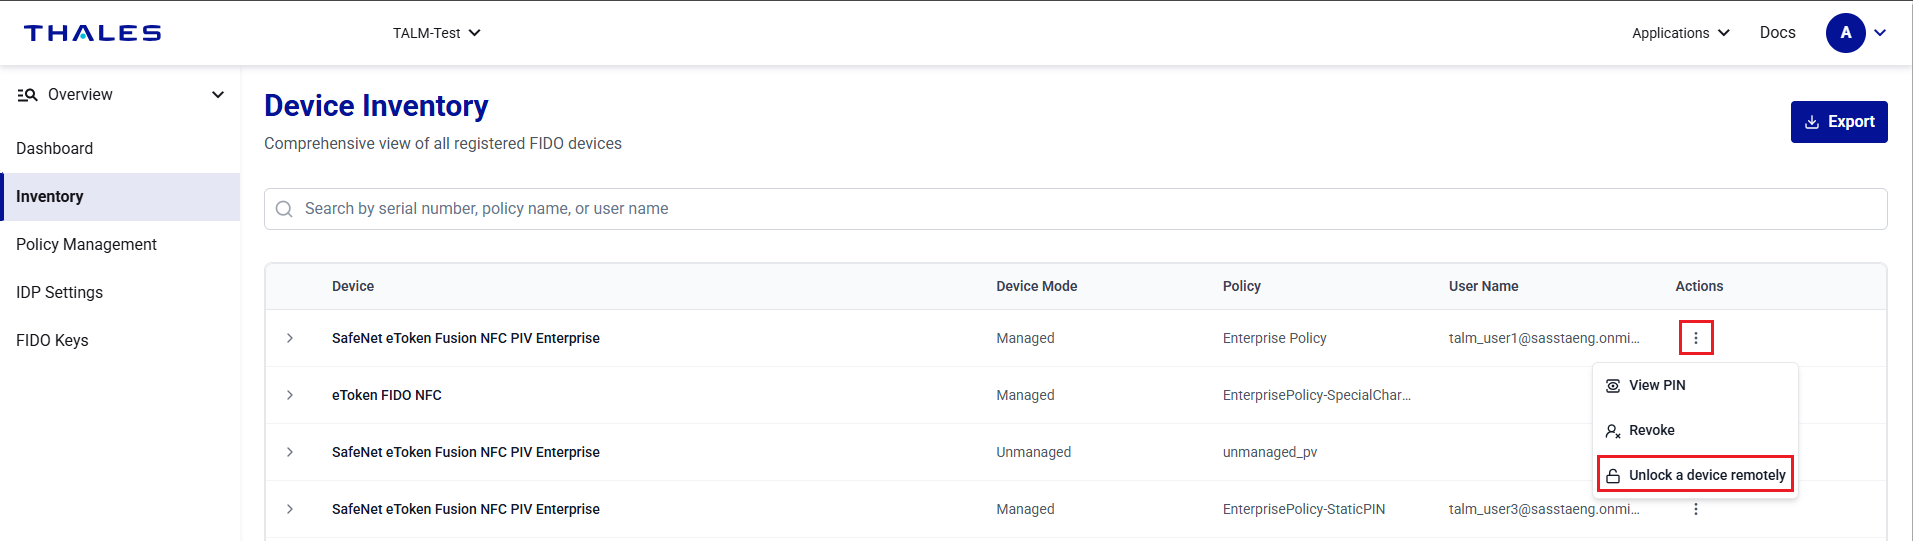Open actions menu for talm_user3 device
Image resolution: width=1913 pixels, height=541 pixels.
[x=1696, y=509]
